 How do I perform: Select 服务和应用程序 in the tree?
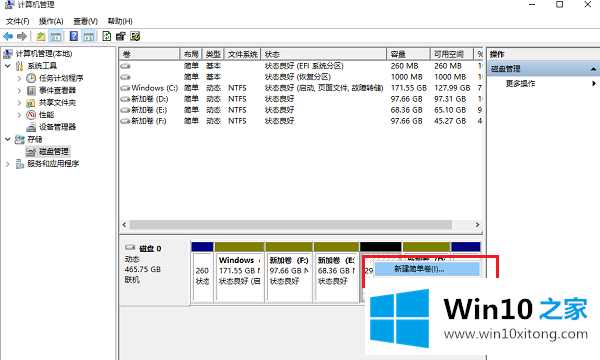click(x=53, y=164)
